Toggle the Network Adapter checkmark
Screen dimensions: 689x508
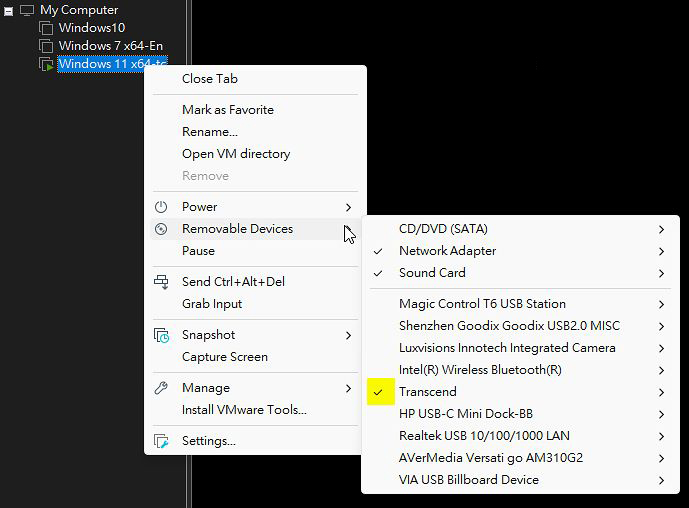(x=378, y=251)
